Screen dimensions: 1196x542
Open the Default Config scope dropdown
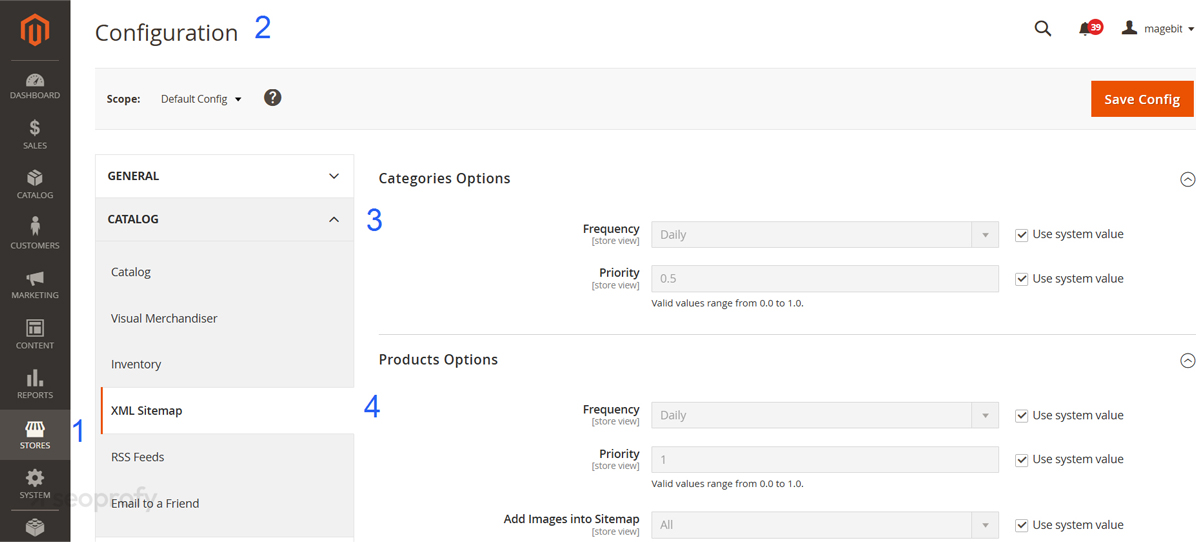coord(201,99)
